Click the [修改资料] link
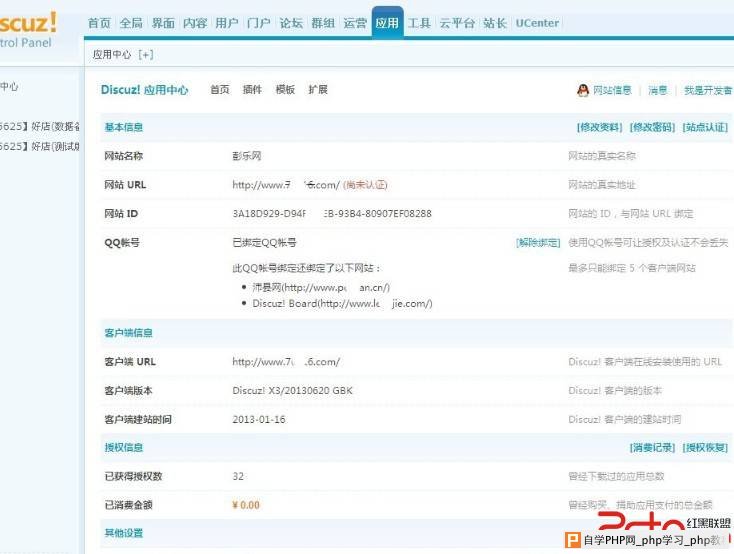Viewport: 734px width, 554px height. click(599, 127)
